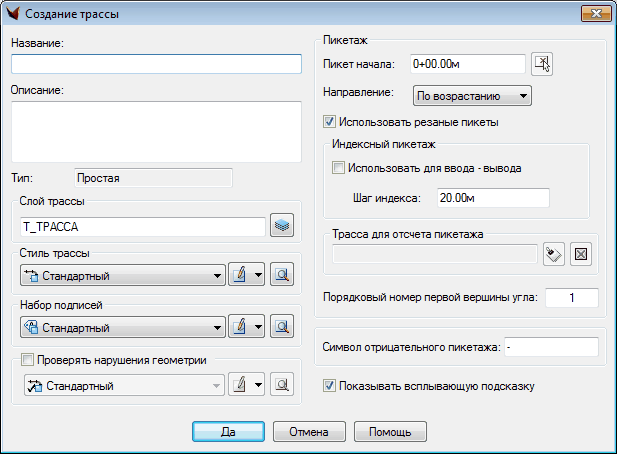Click the clear X icon for reference alignment

click(x=583, y=254)
